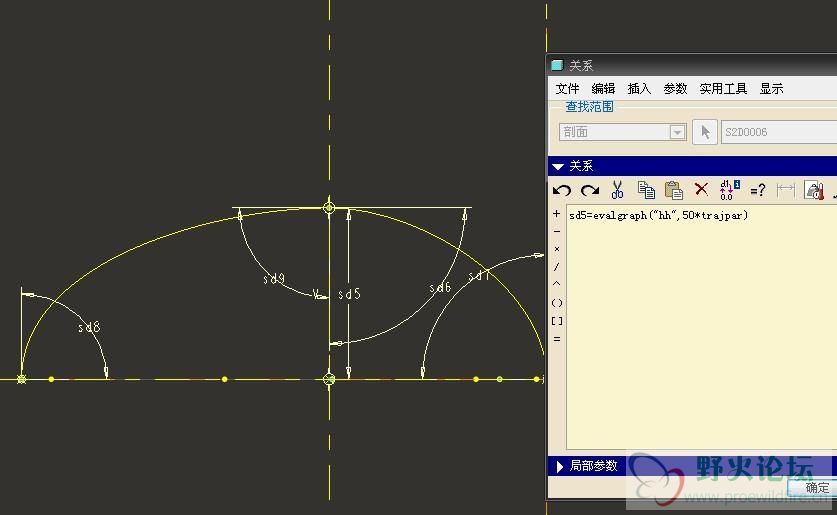Open the 显示 menu
Image resolution: width=837 pixels, height=515 pixels.
coord(771,89)
